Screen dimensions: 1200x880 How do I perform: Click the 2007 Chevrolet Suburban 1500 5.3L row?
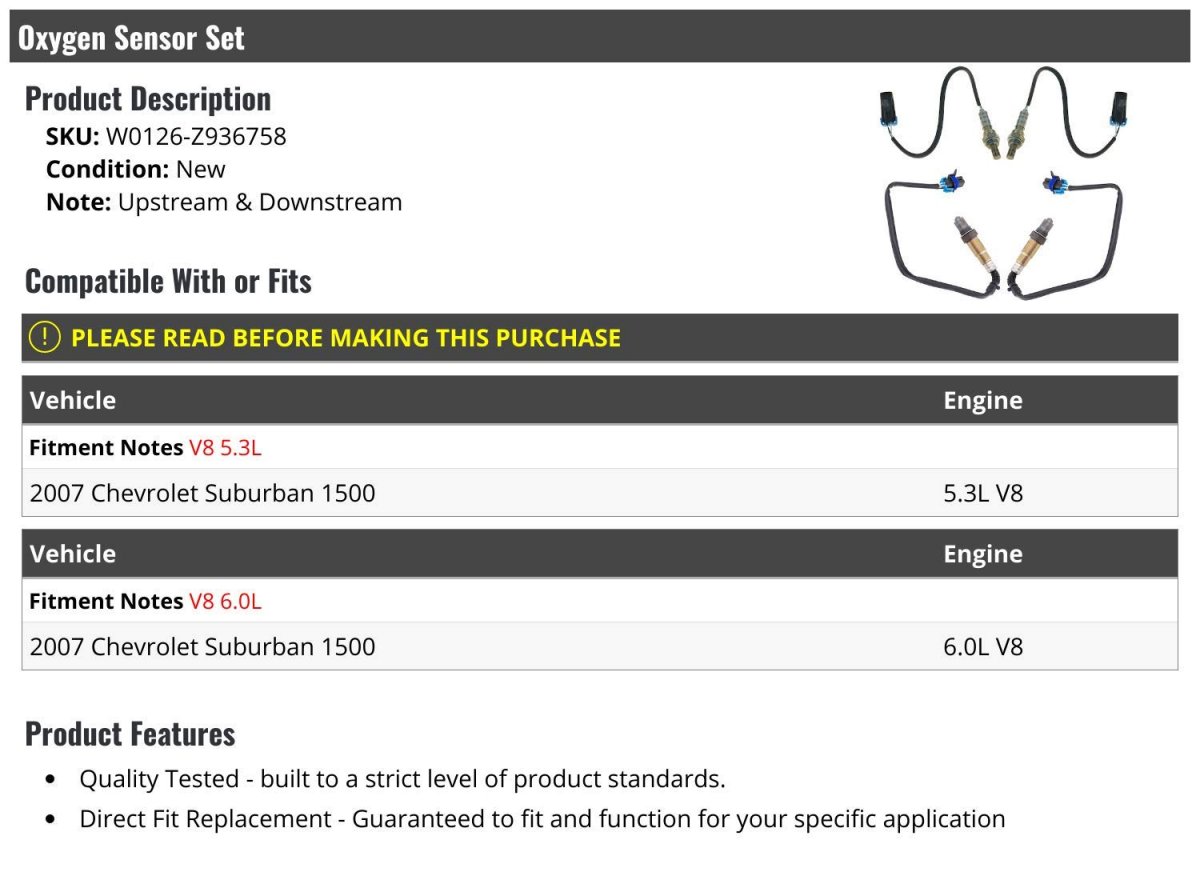click(600, 493)
